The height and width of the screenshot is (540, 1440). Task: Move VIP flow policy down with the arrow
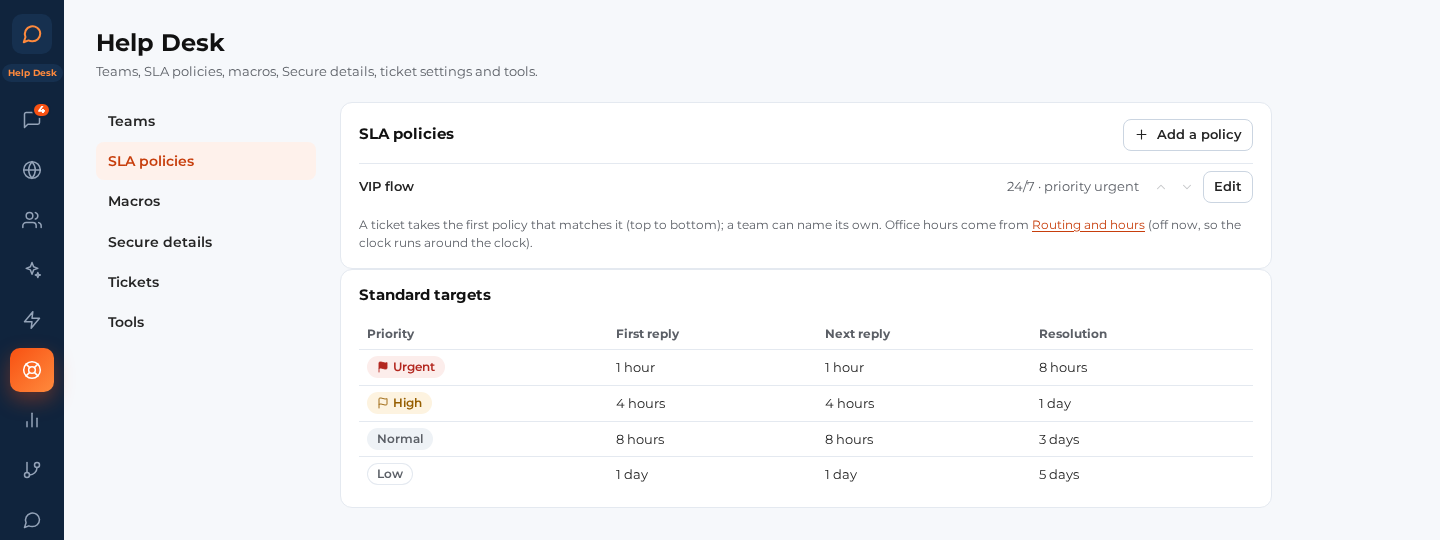[x=1187, y=187]
